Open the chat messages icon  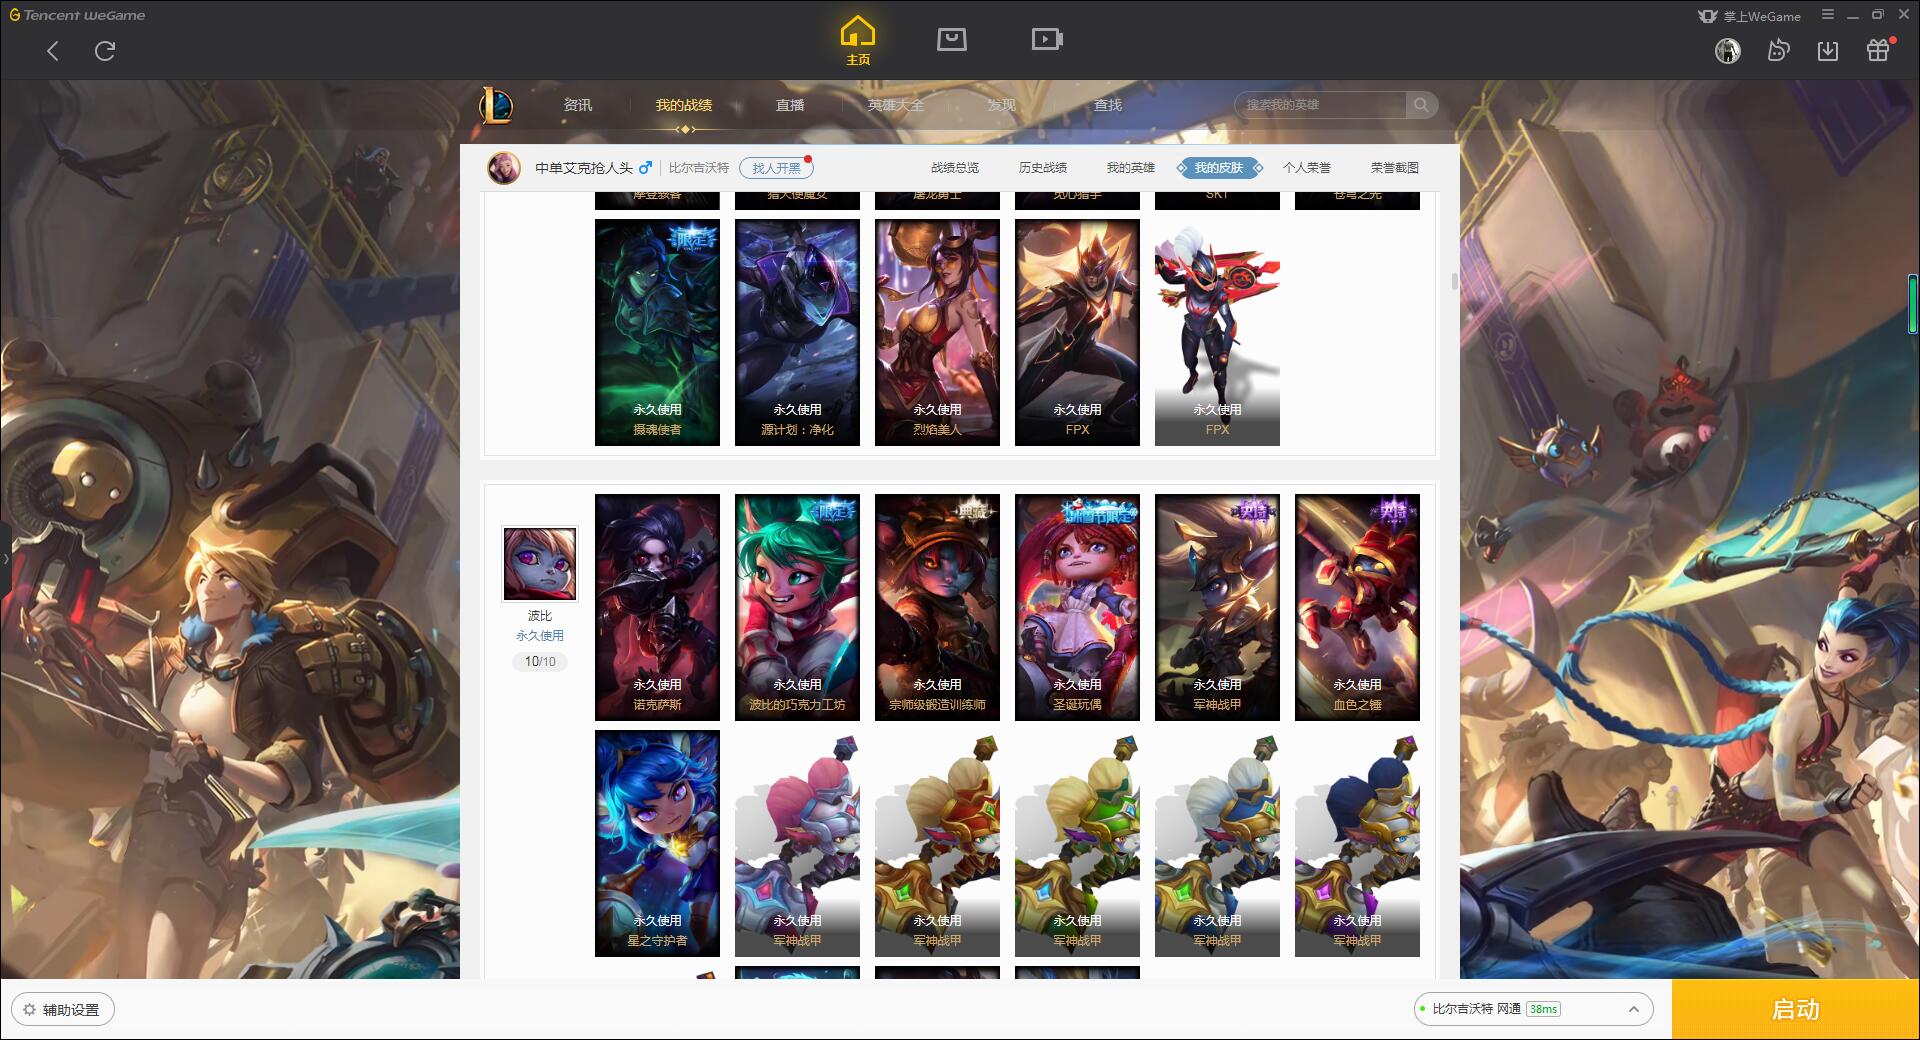tap(1778, 51)
